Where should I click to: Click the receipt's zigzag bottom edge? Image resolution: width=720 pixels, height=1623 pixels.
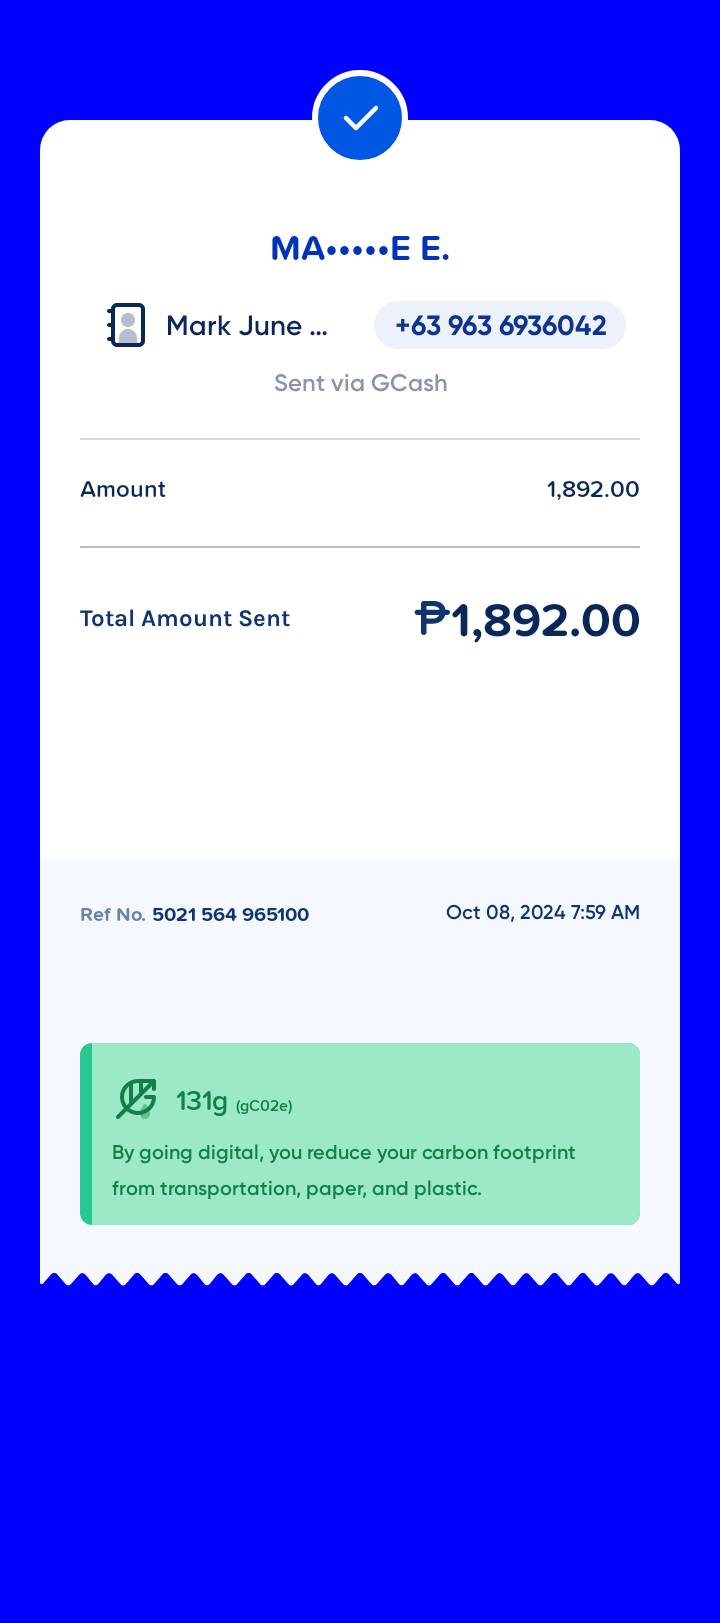click(360, 1278)
